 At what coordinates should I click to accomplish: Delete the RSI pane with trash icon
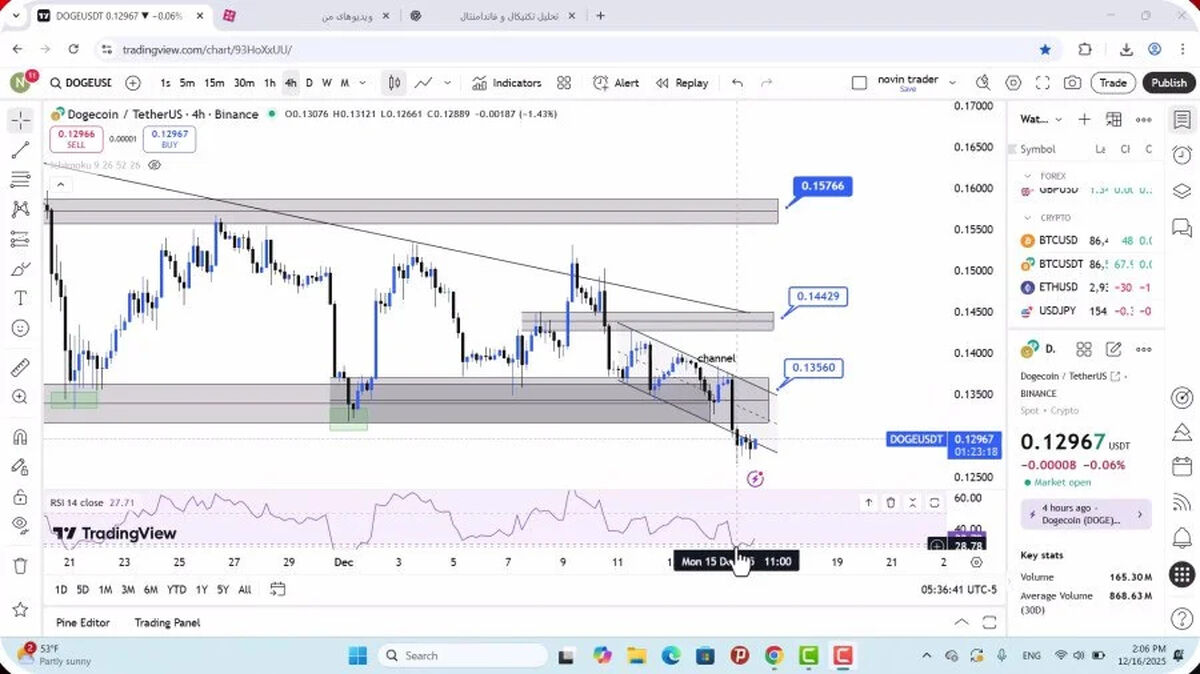[890, 503]
